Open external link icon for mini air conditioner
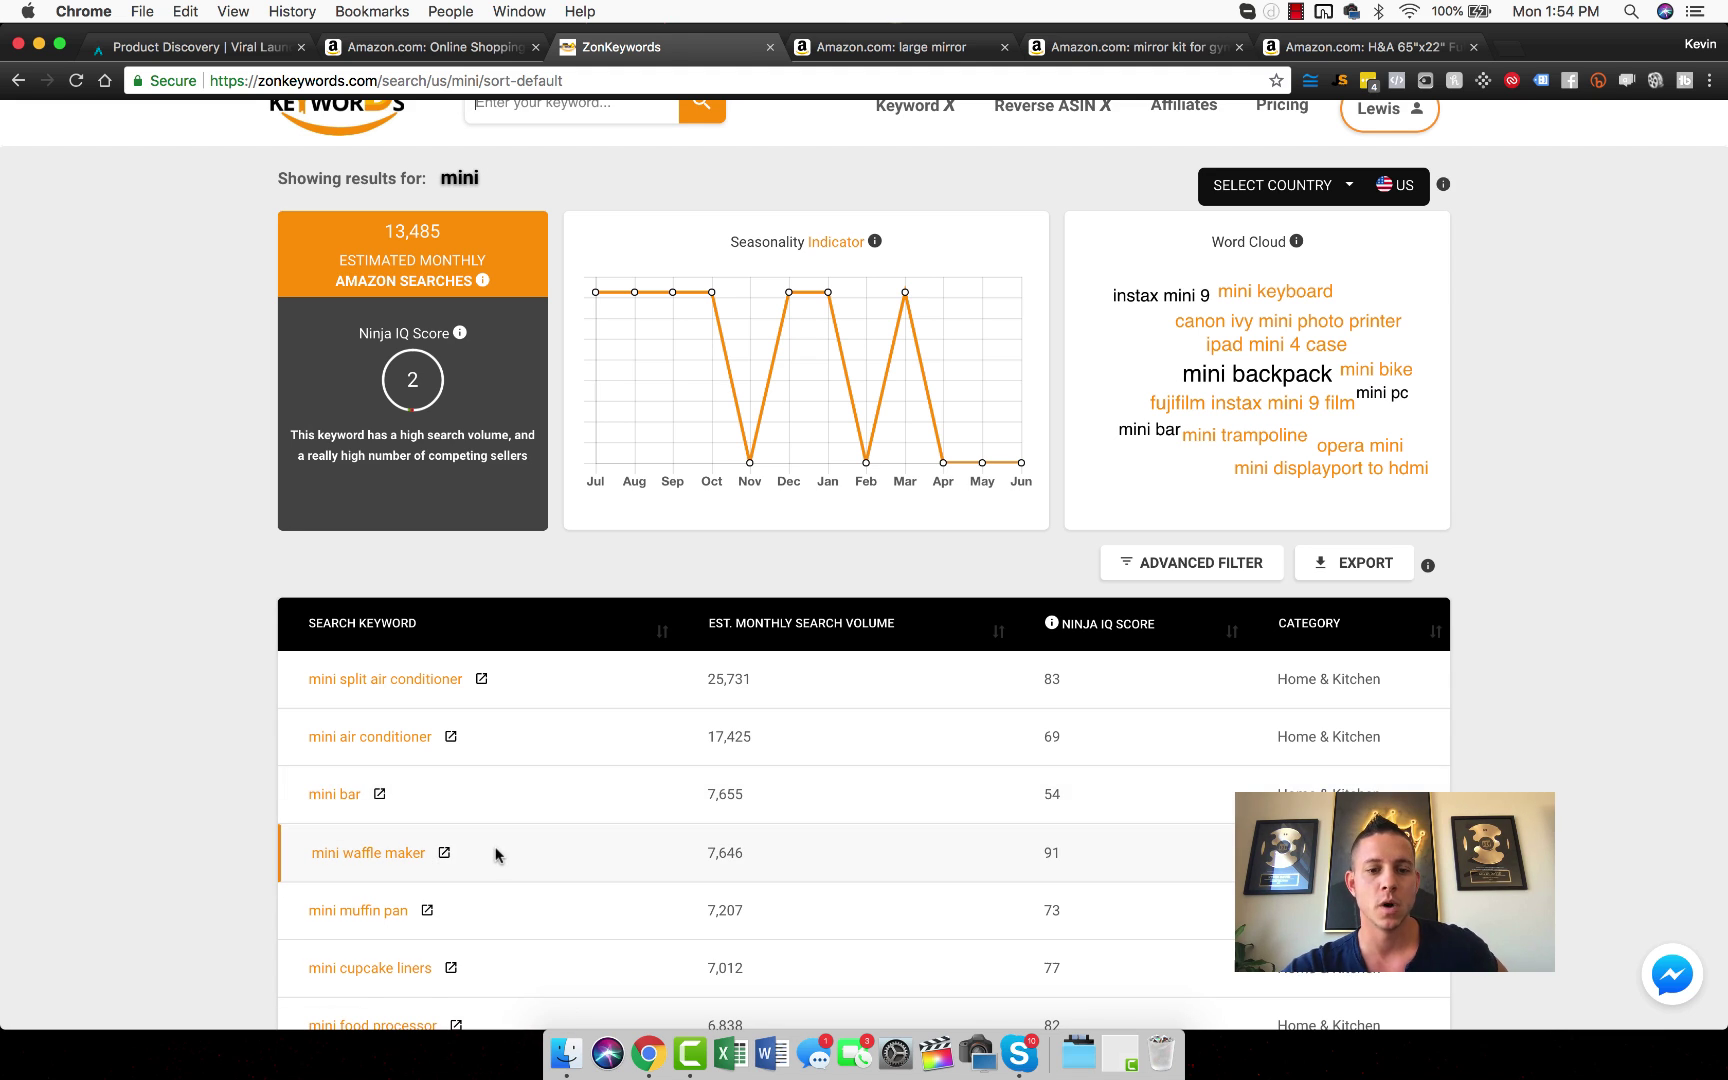 451,736
